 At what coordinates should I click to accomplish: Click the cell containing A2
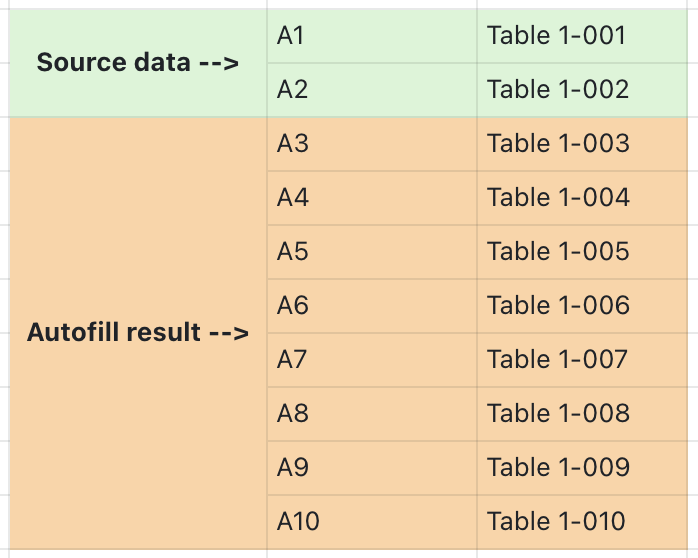372,90
